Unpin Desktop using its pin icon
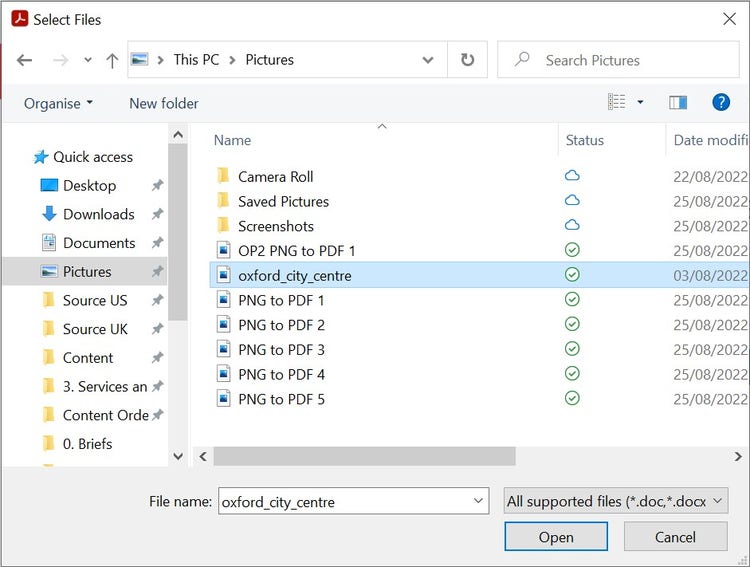The width and height of the screenshot is (750, 567). (x=157, y=186)
